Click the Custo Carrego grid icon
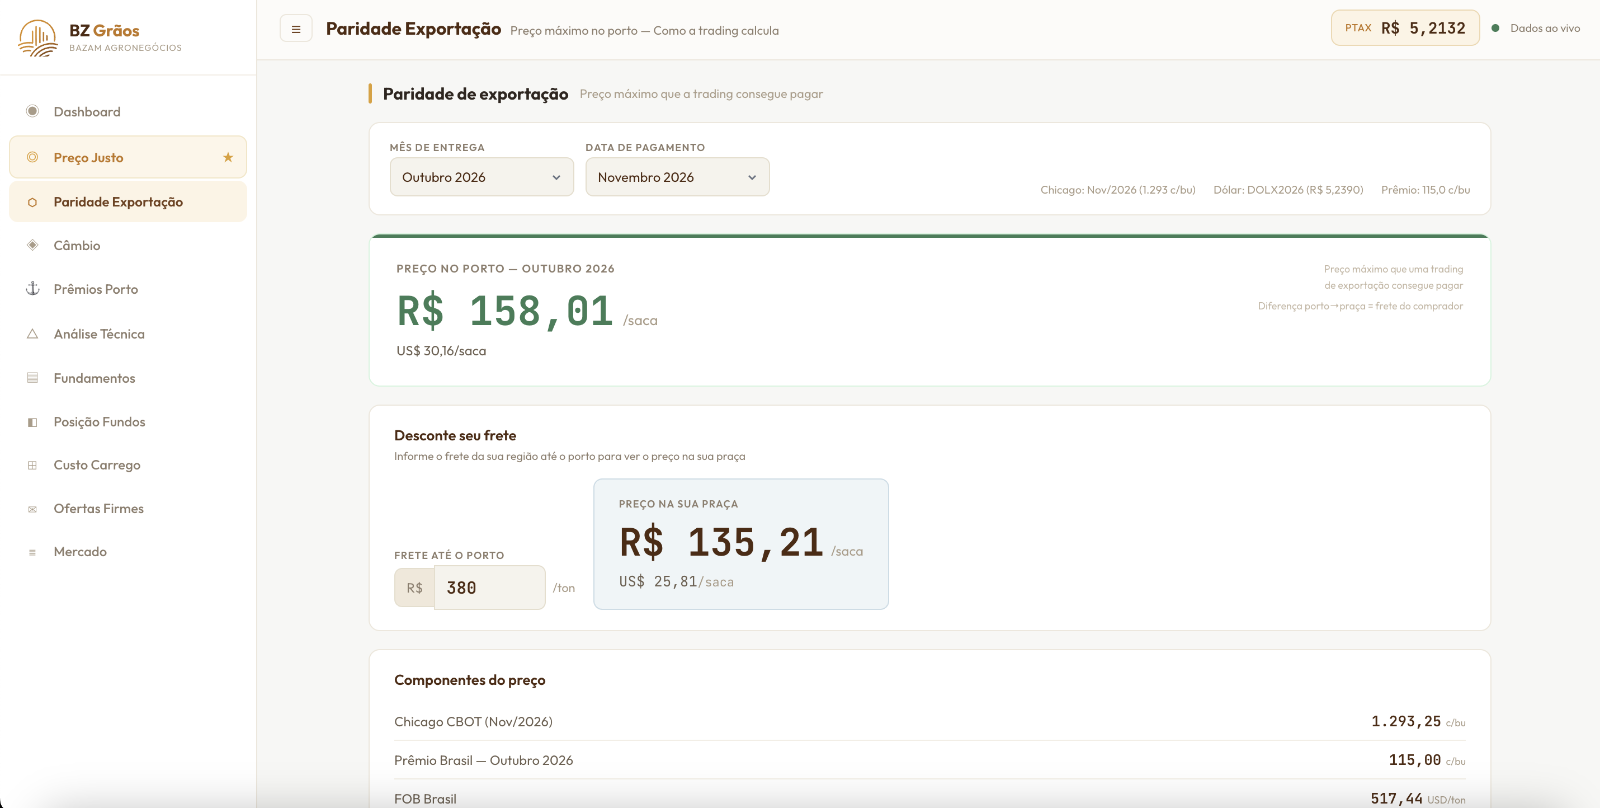Screen dimensions: 1600x808 tap(33, 465)
